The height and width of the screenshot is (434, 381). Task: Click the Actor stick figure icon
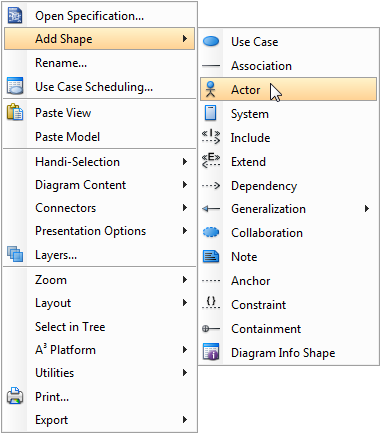tap(210, 89)
